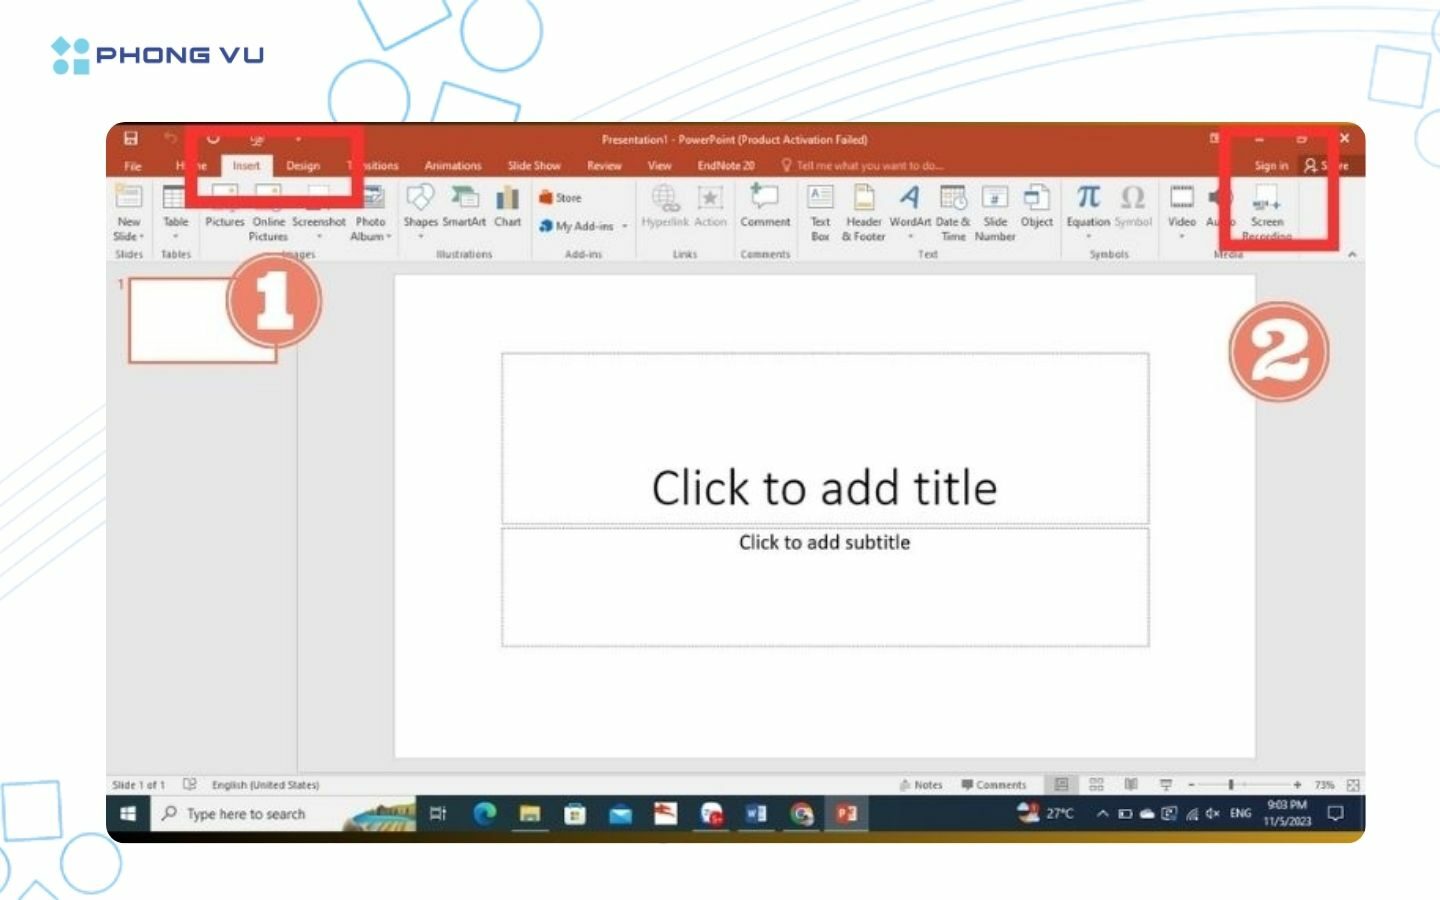Open the WordArt styles dropdown
The height and width of the screenshot is (900, 1440).
910,237
